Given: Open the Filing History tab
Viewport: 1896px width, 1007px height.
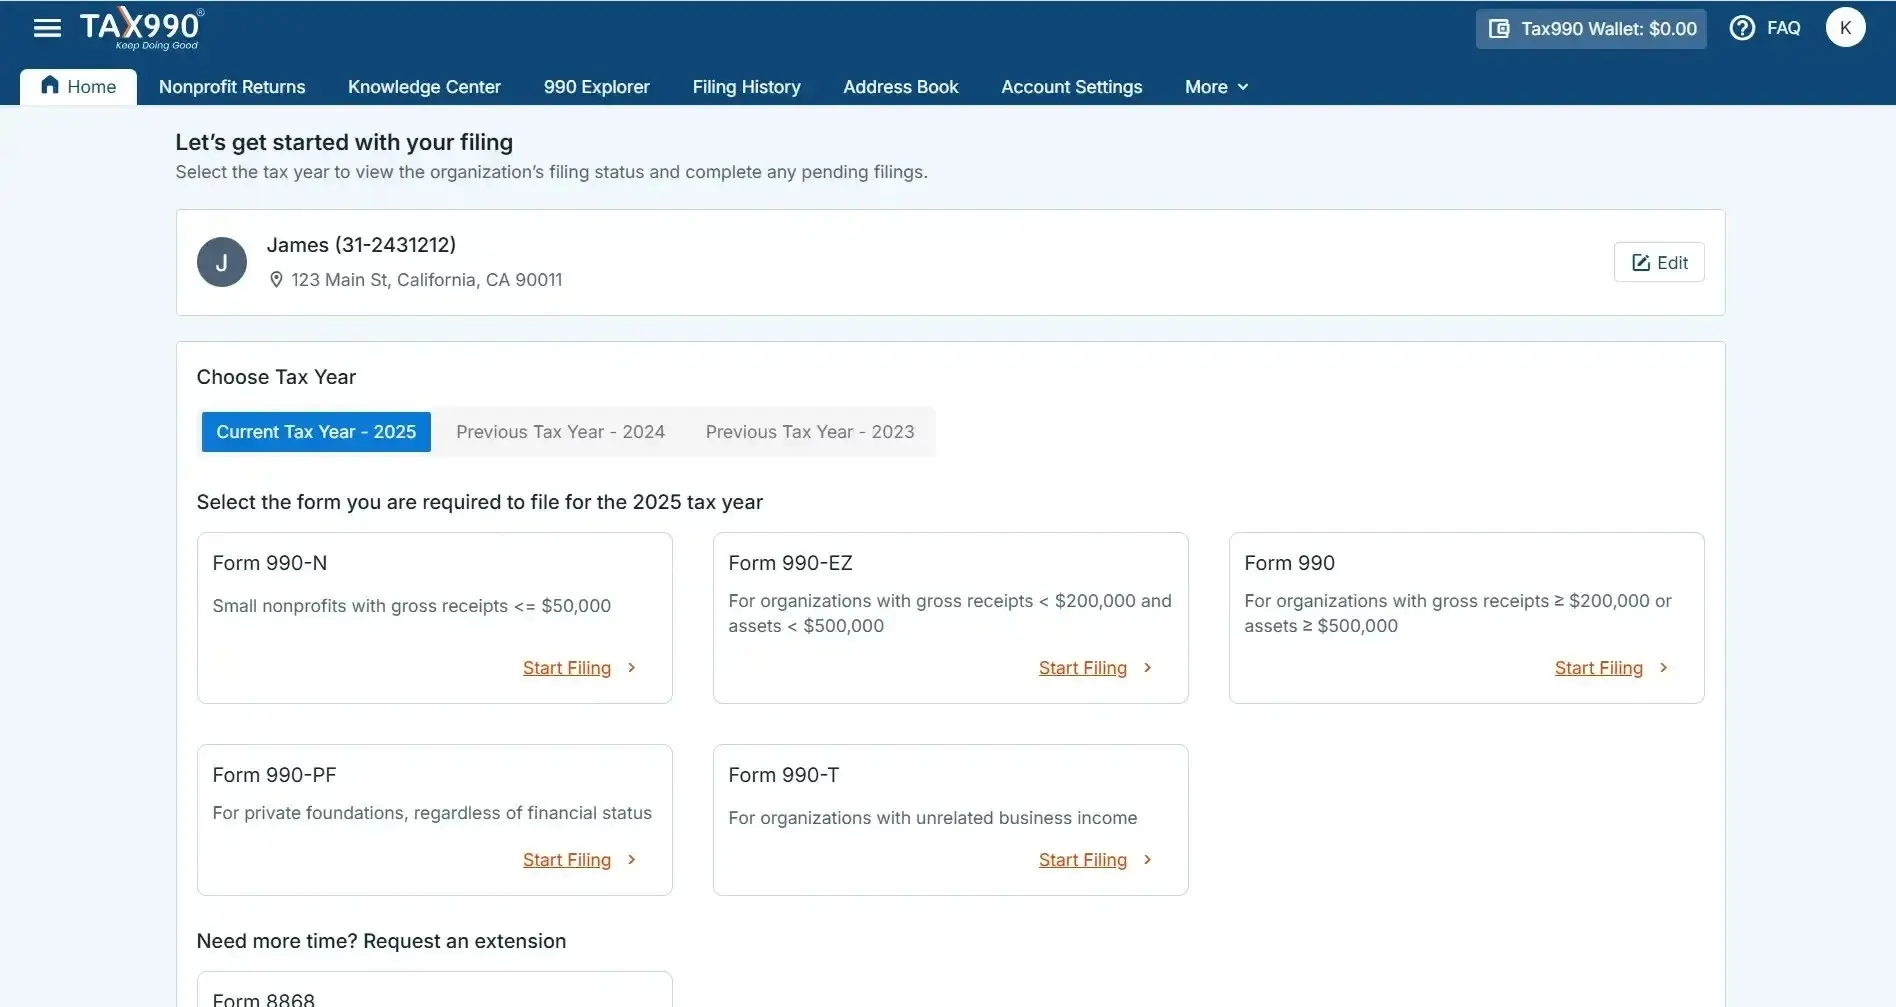Looking at the screenshot, I should (746, 87).
